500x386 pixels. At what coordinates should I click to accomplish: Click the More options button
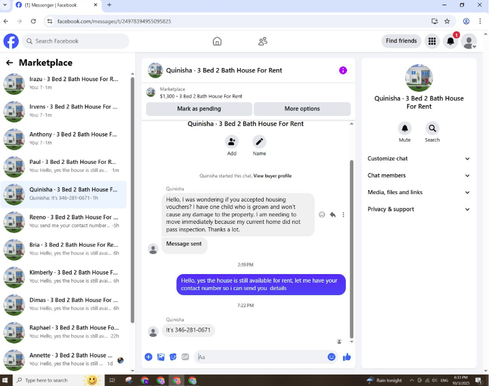coord(302,109)
